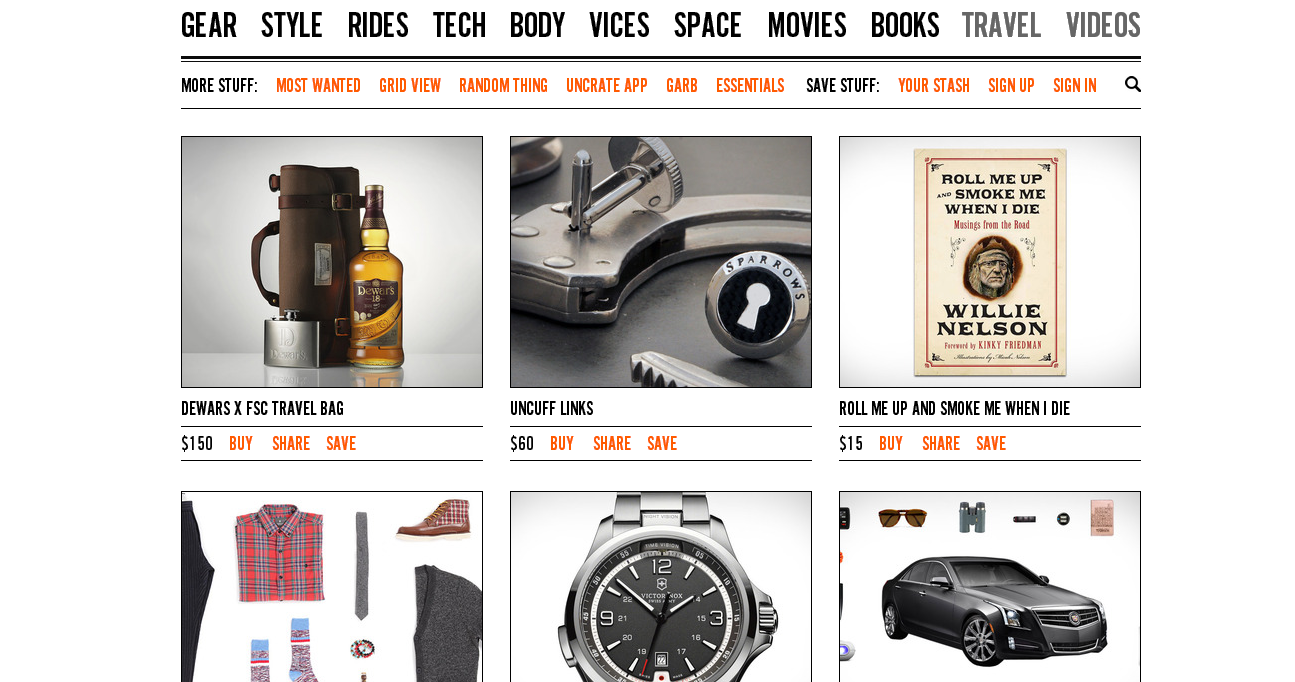Open the Willie Nelson book image
This screenshot has height=682, width=1295.
(x=990, y=262)
